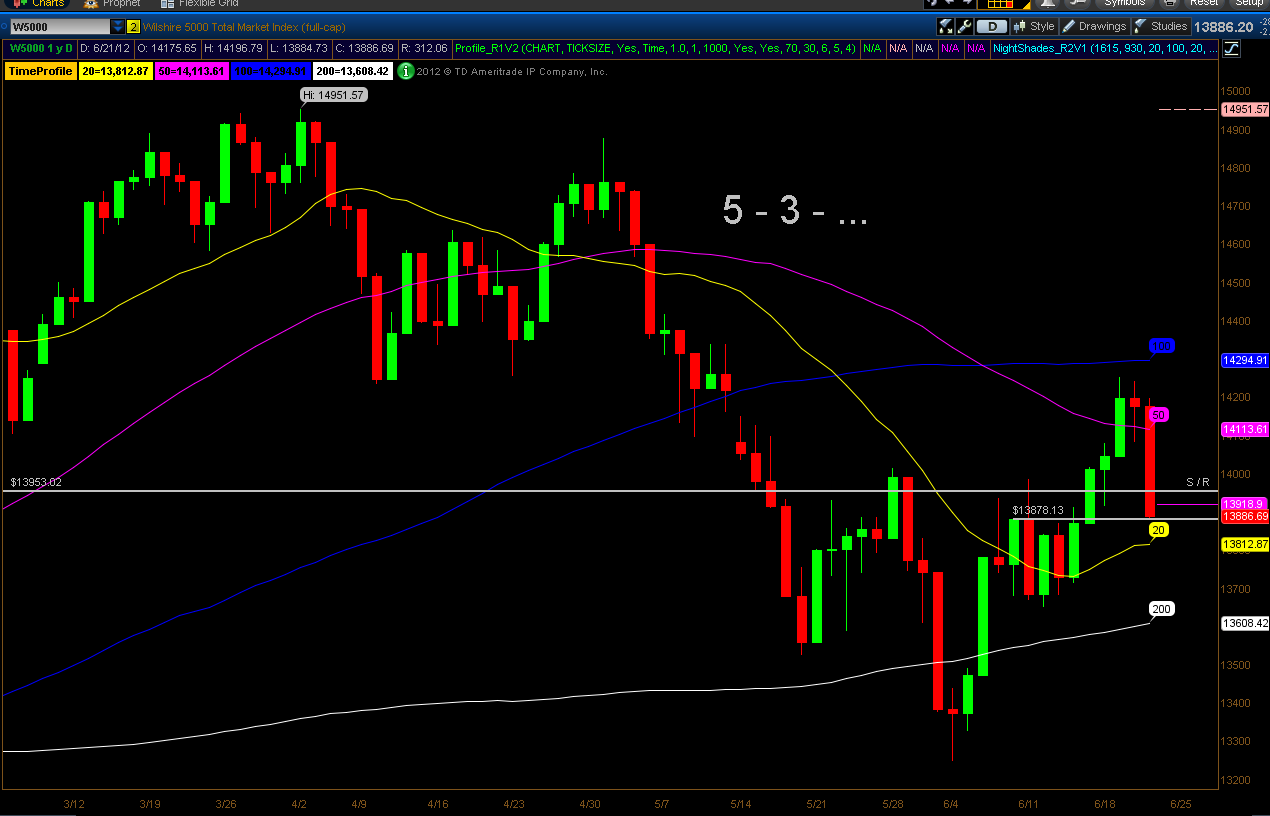Viewport: 1270px width, 816px height.
Task: Click the NightShades_R2V1 study label
Action: coord(1104,48)
